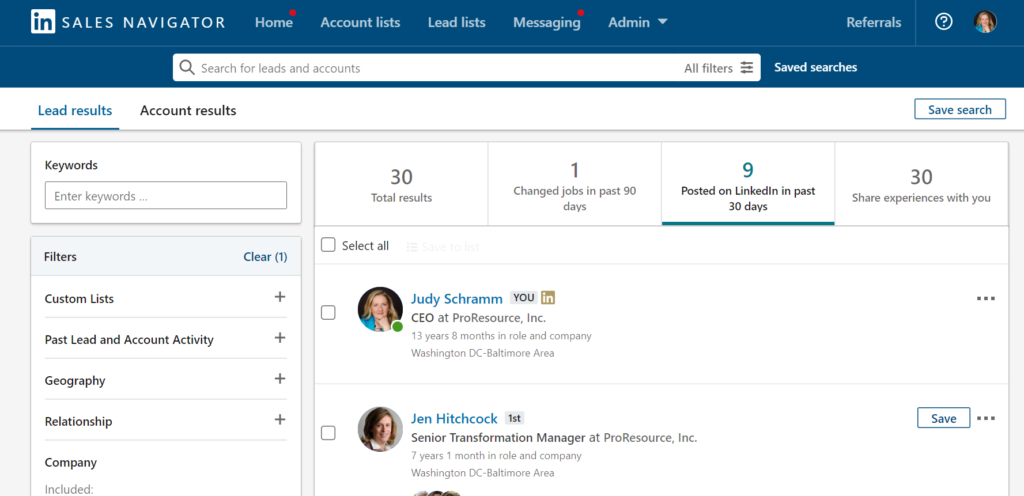1024x496 pixels.
Task: Expand the Geography filter
Action: (280, 379)
